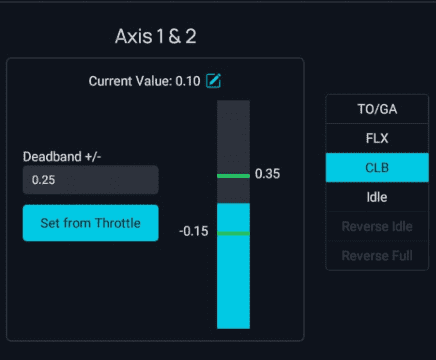Screen dimensions: 436x360
Task: Choose the greyed Reverse Full detent
Action: pyautogui.click(x=377, y=255)
